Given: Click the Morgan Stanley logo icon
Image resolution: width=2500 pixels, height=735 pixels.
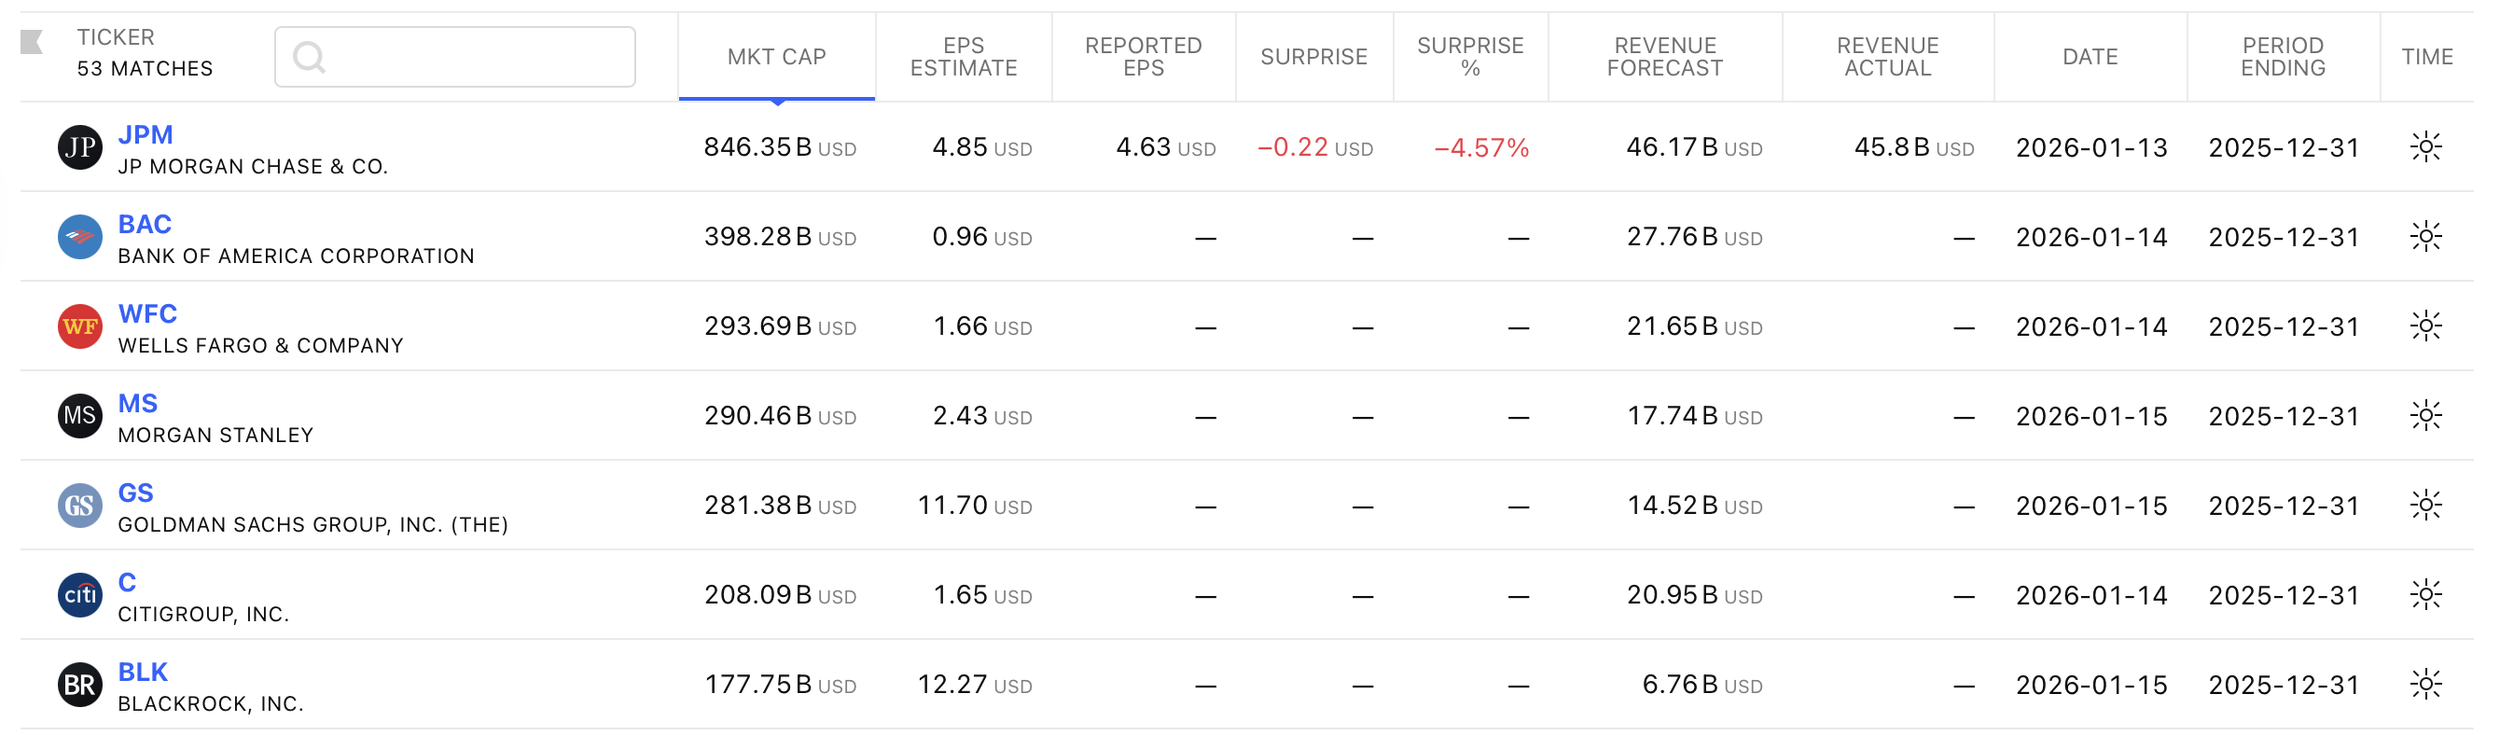Looking at the screenshot, I should (x=80, y=416).
